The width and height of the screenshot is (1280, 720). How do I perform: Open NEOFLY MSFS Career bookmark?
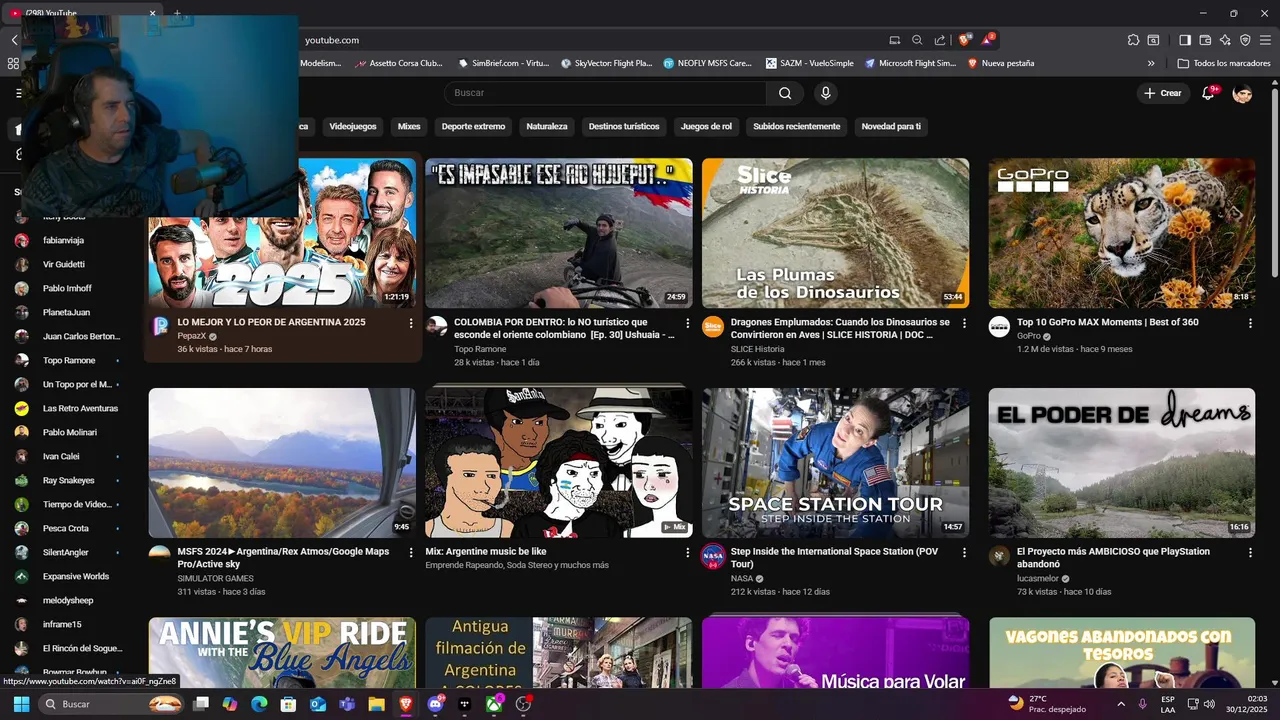(708, 63)
